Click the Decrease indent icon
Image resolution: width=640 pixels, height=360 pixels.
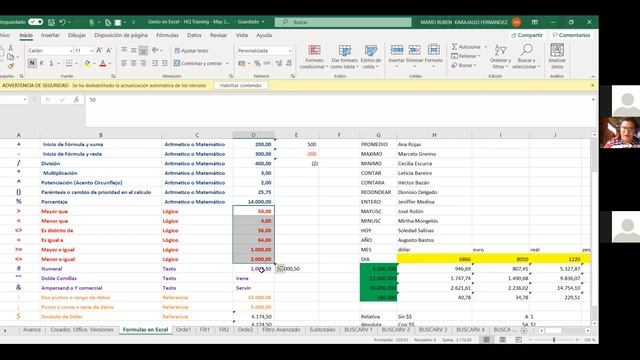155,63
